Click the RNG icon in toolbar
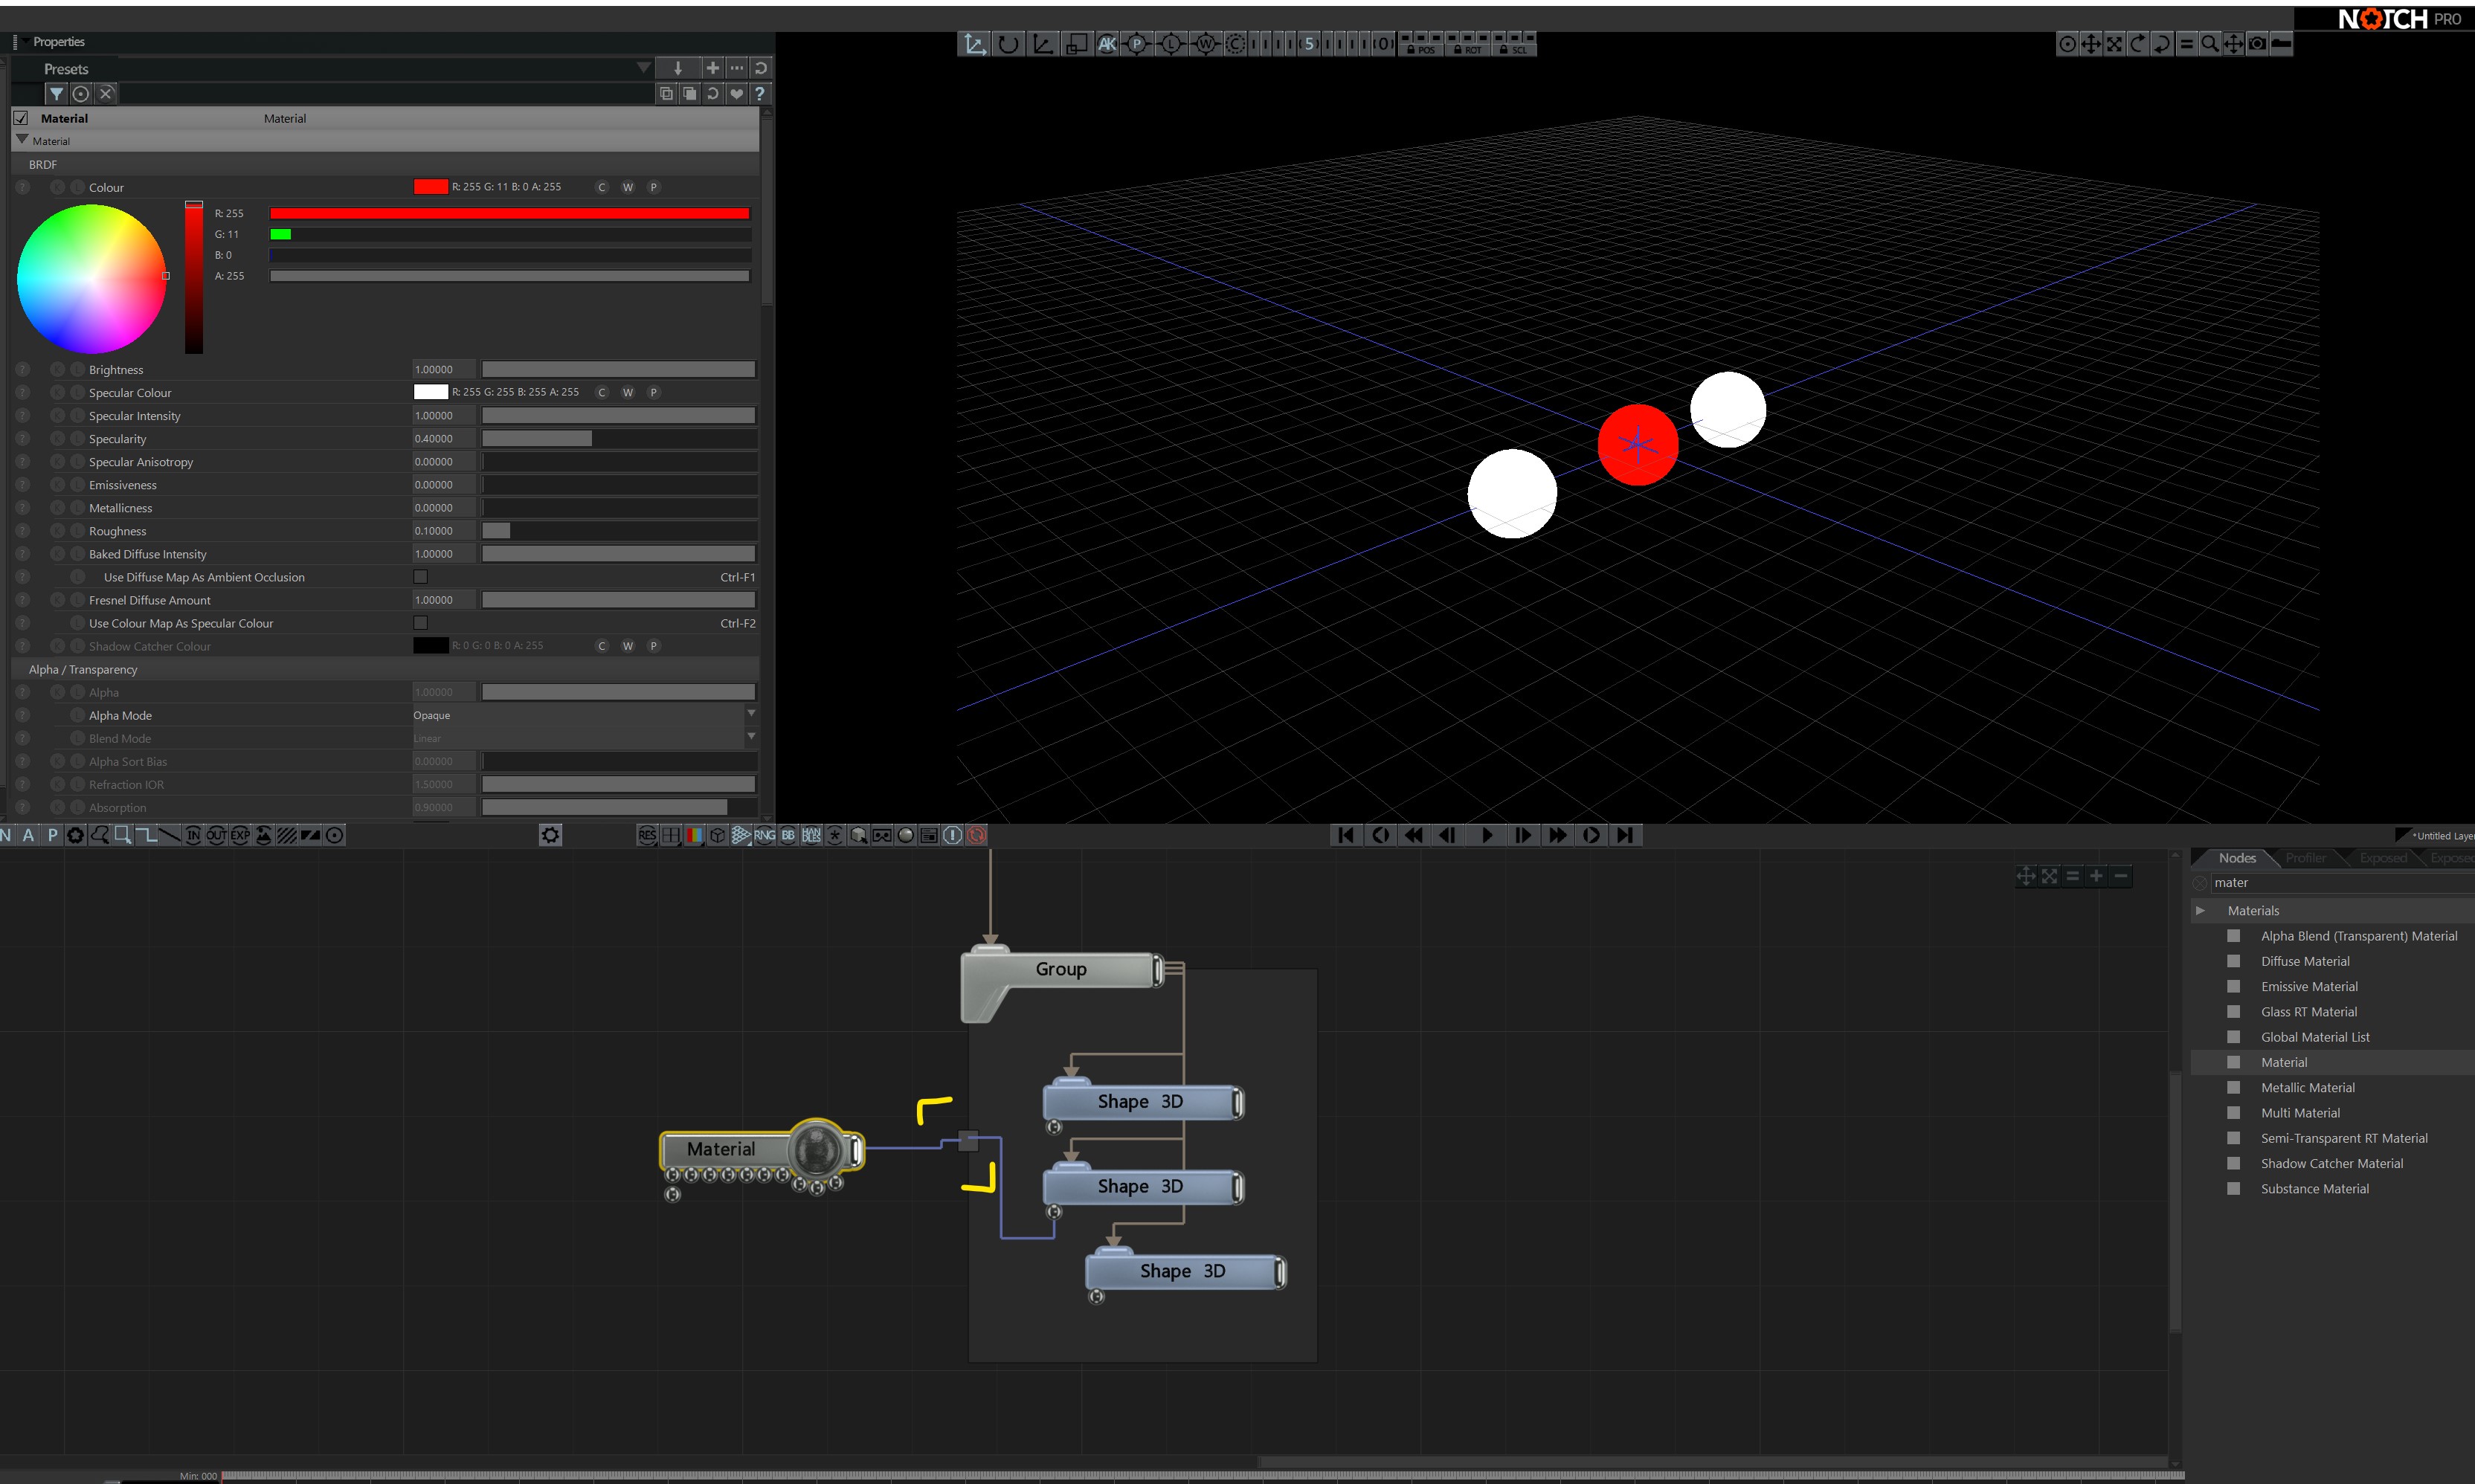This screenshot has width=2475, height=1484. [x=765, y=835]
